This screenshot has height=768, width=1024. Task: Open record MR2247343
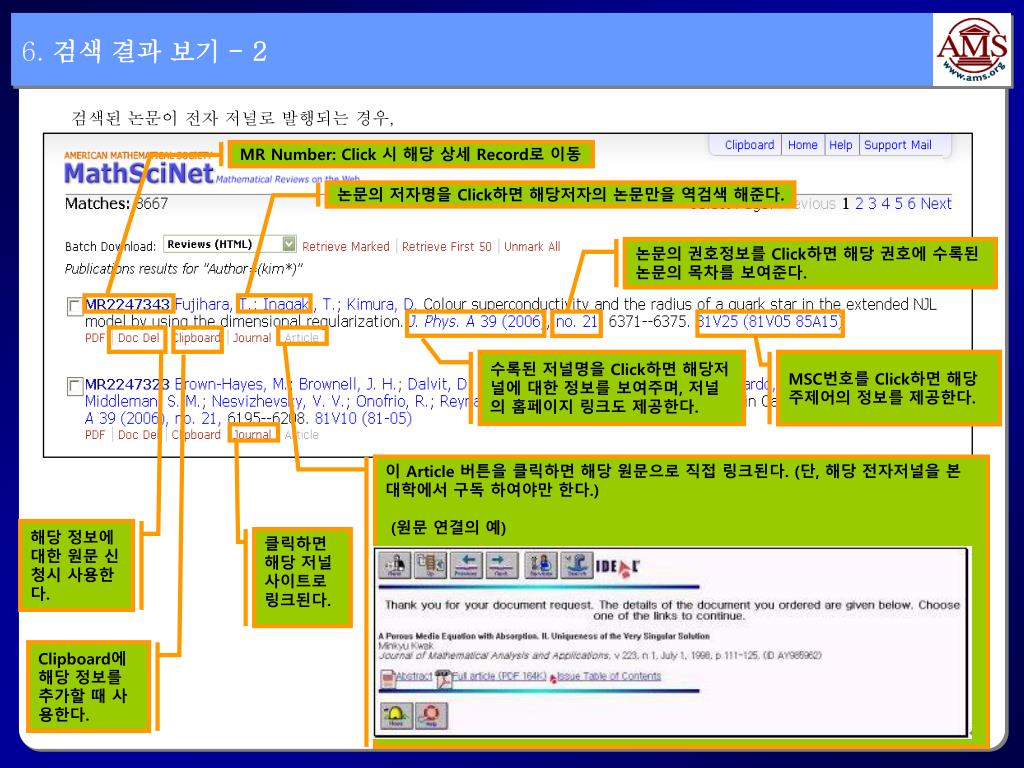[127, 304]
